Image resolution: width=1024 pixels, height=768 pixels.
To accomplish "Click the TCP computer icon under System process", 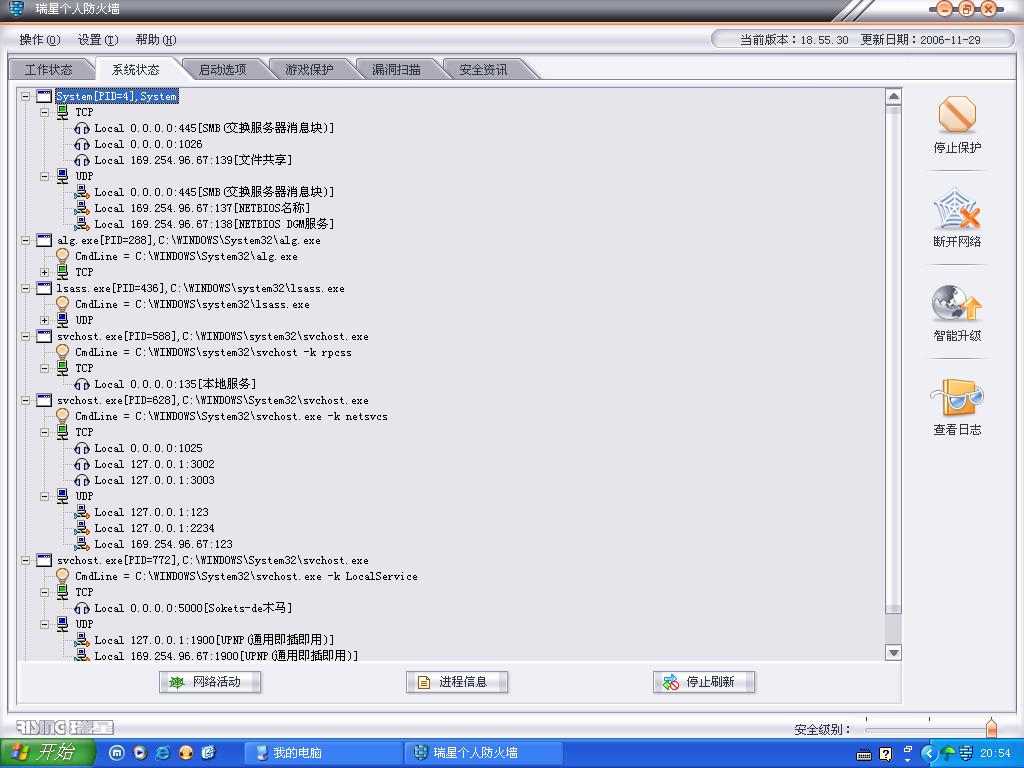I will tap(63, 112).
